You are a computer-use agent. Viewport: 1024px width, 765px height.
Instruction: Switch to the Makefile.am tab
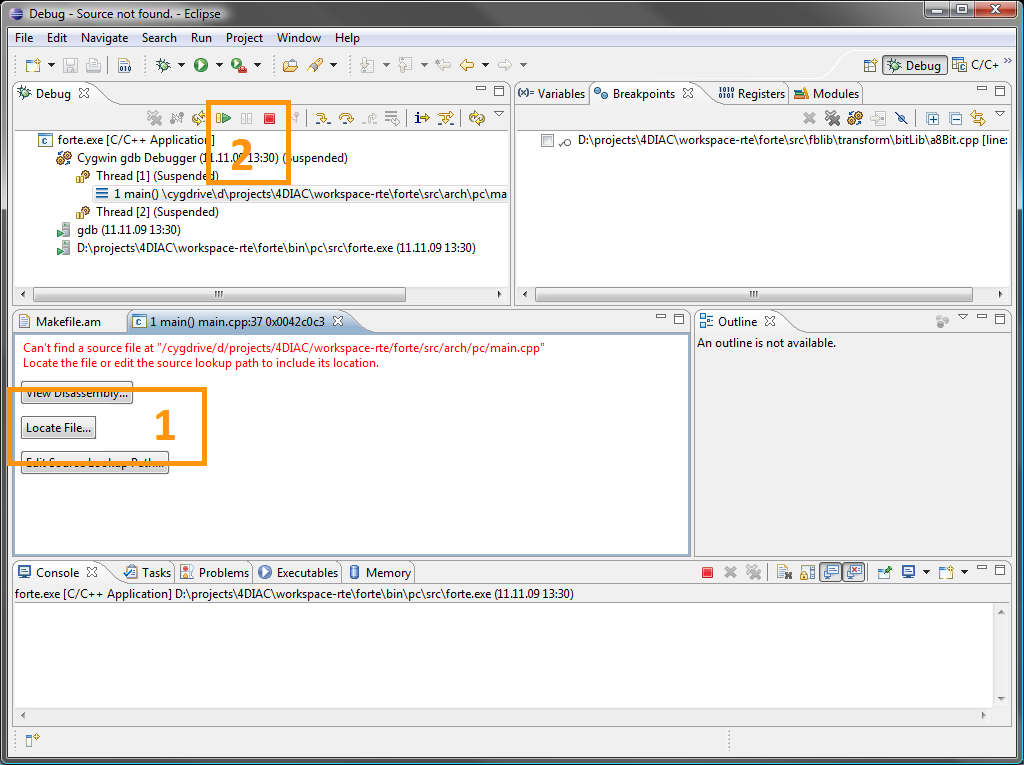coord(70,321)
